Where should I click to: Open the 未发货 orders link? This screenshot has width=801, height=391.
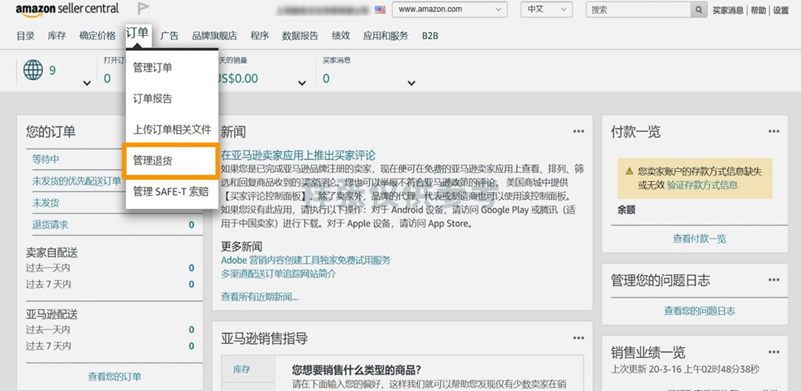pyautogui.click(x=46, y=203)
